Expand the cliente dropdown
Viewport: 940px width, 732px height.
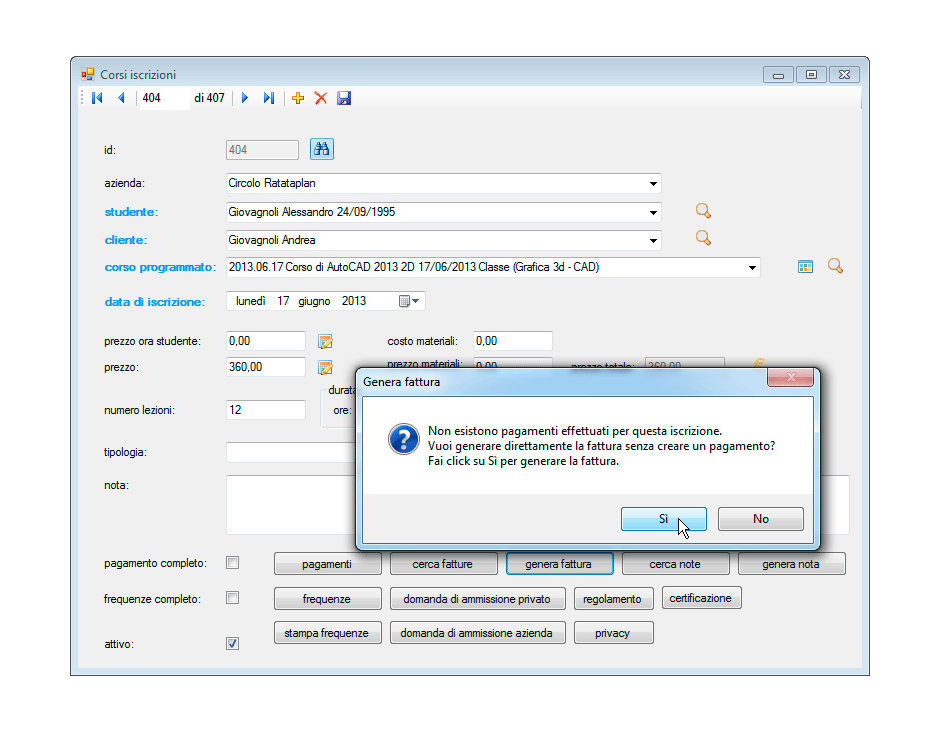click(x=653, y=240)
